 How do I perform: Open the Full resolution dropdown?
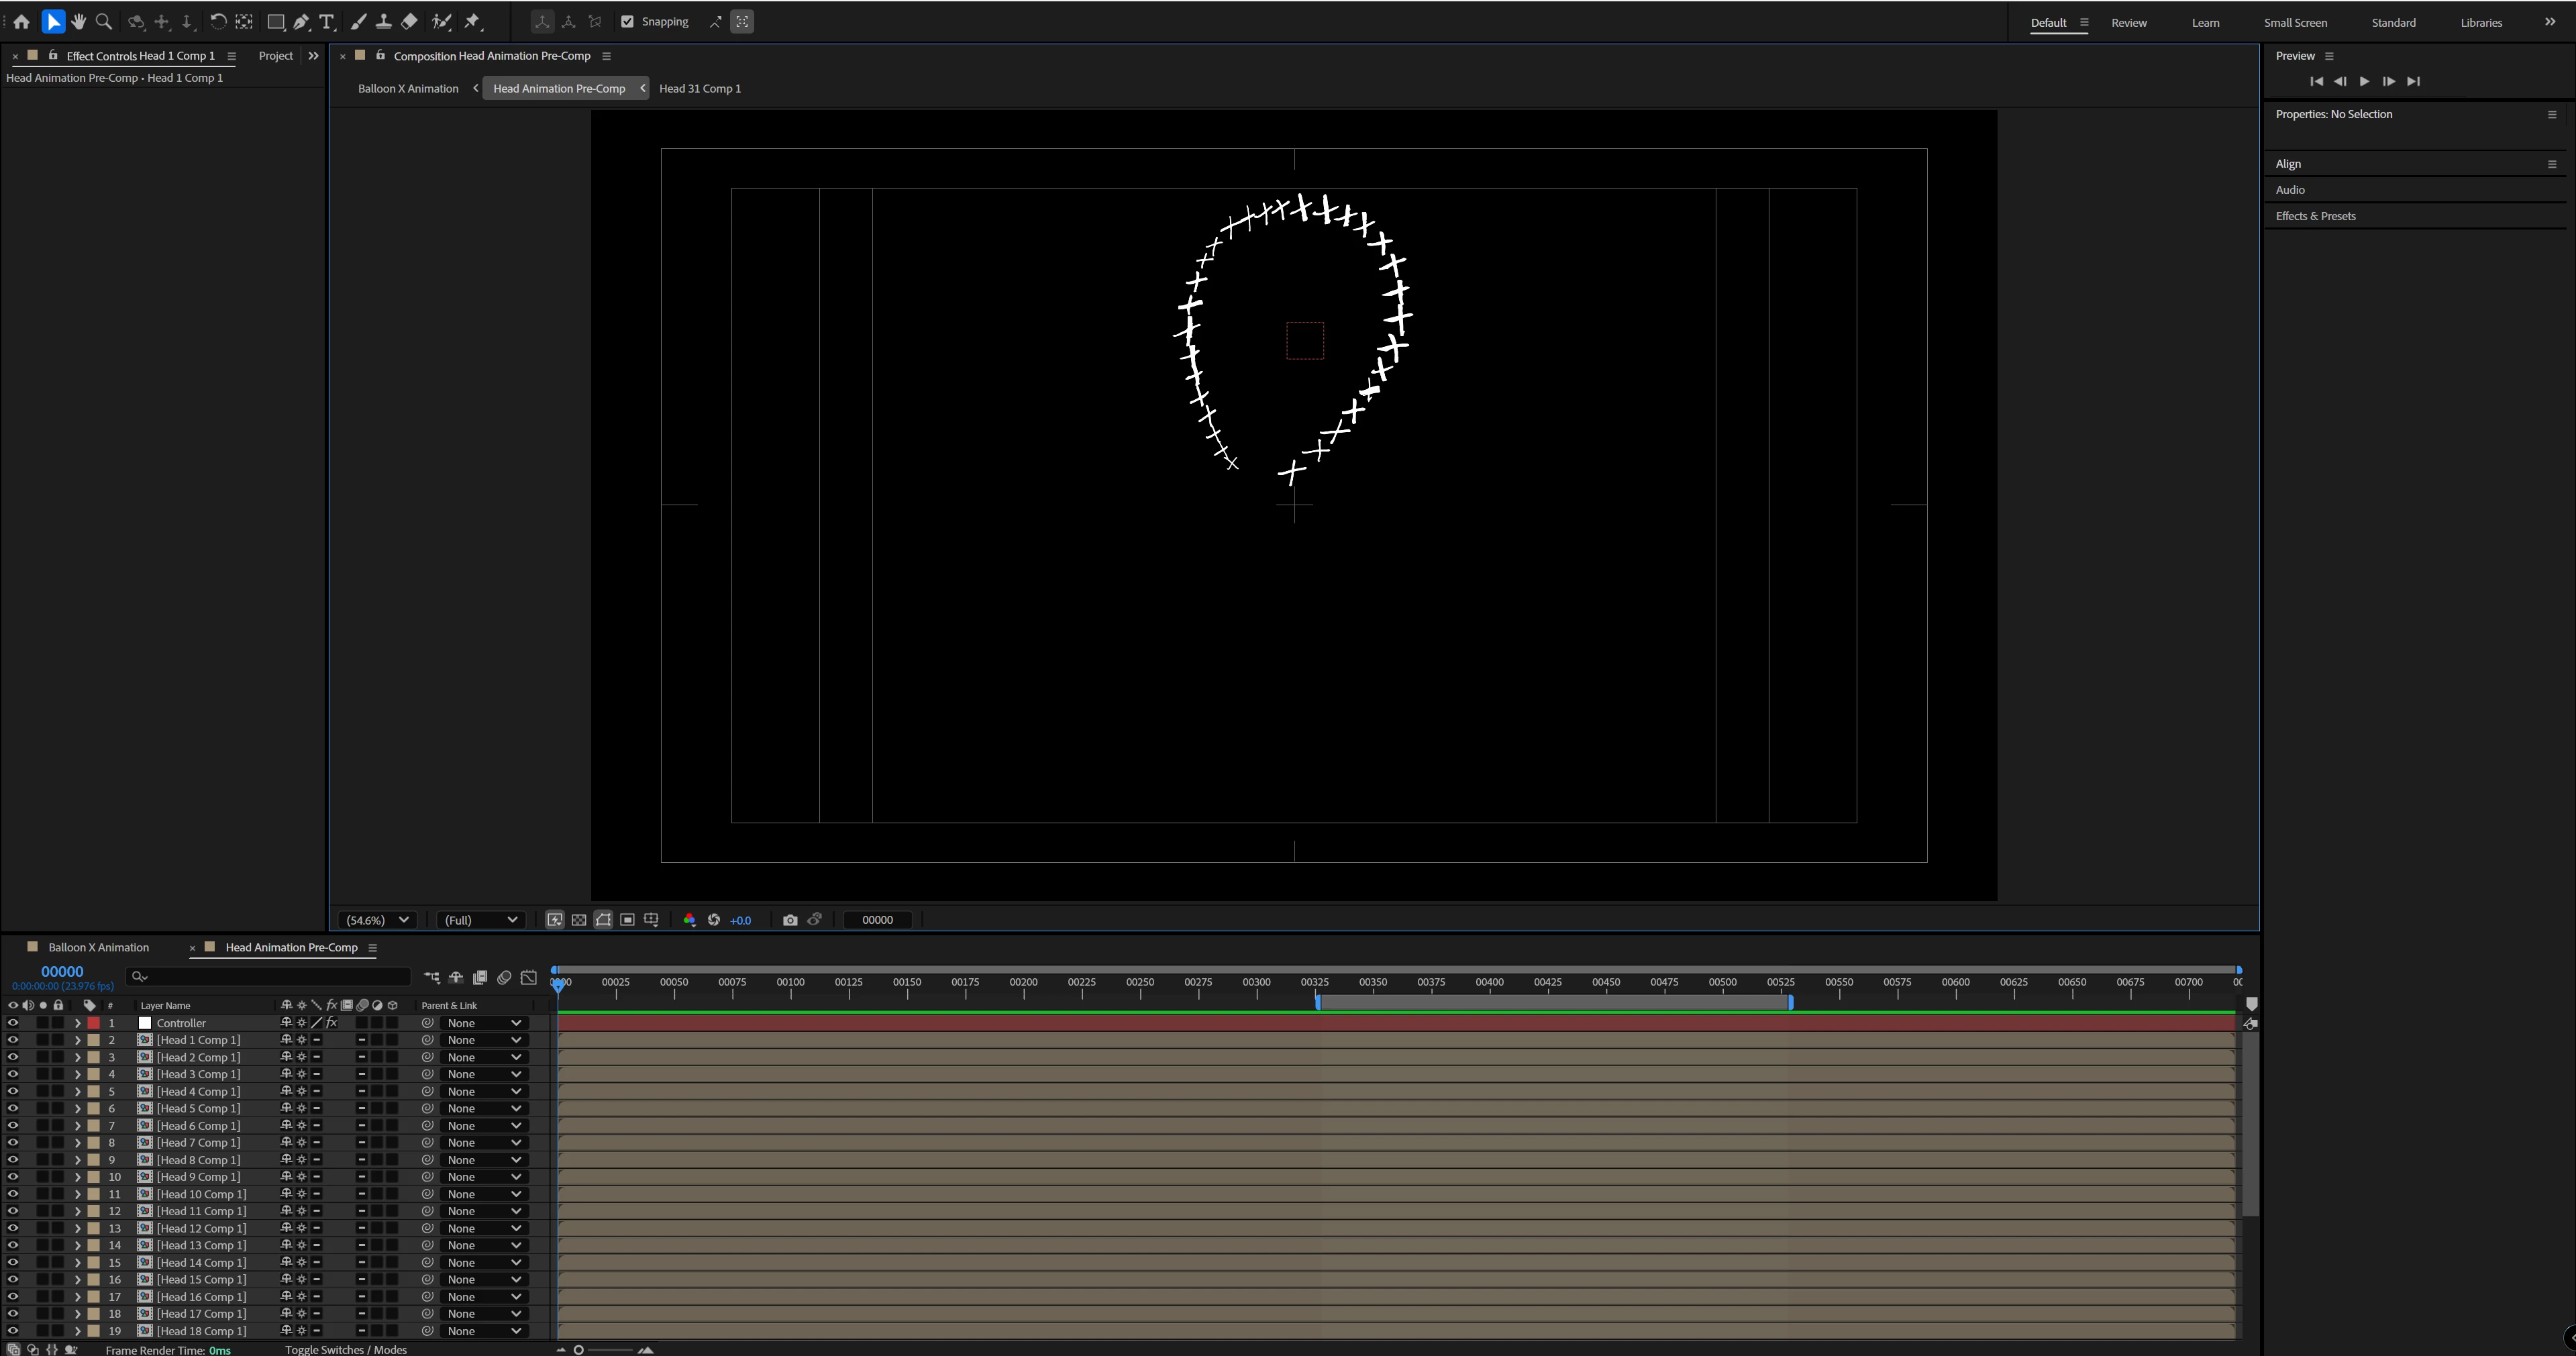(481, 920)
